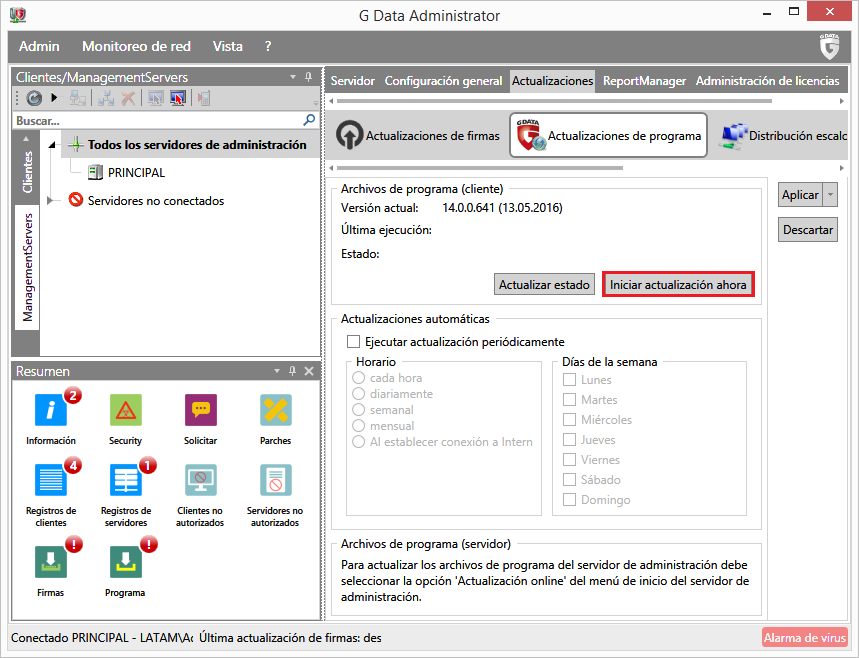This screenshot has width=859, height=658.
Task: Click Iniciar actualización ahora button
Action: pos(678,285)
